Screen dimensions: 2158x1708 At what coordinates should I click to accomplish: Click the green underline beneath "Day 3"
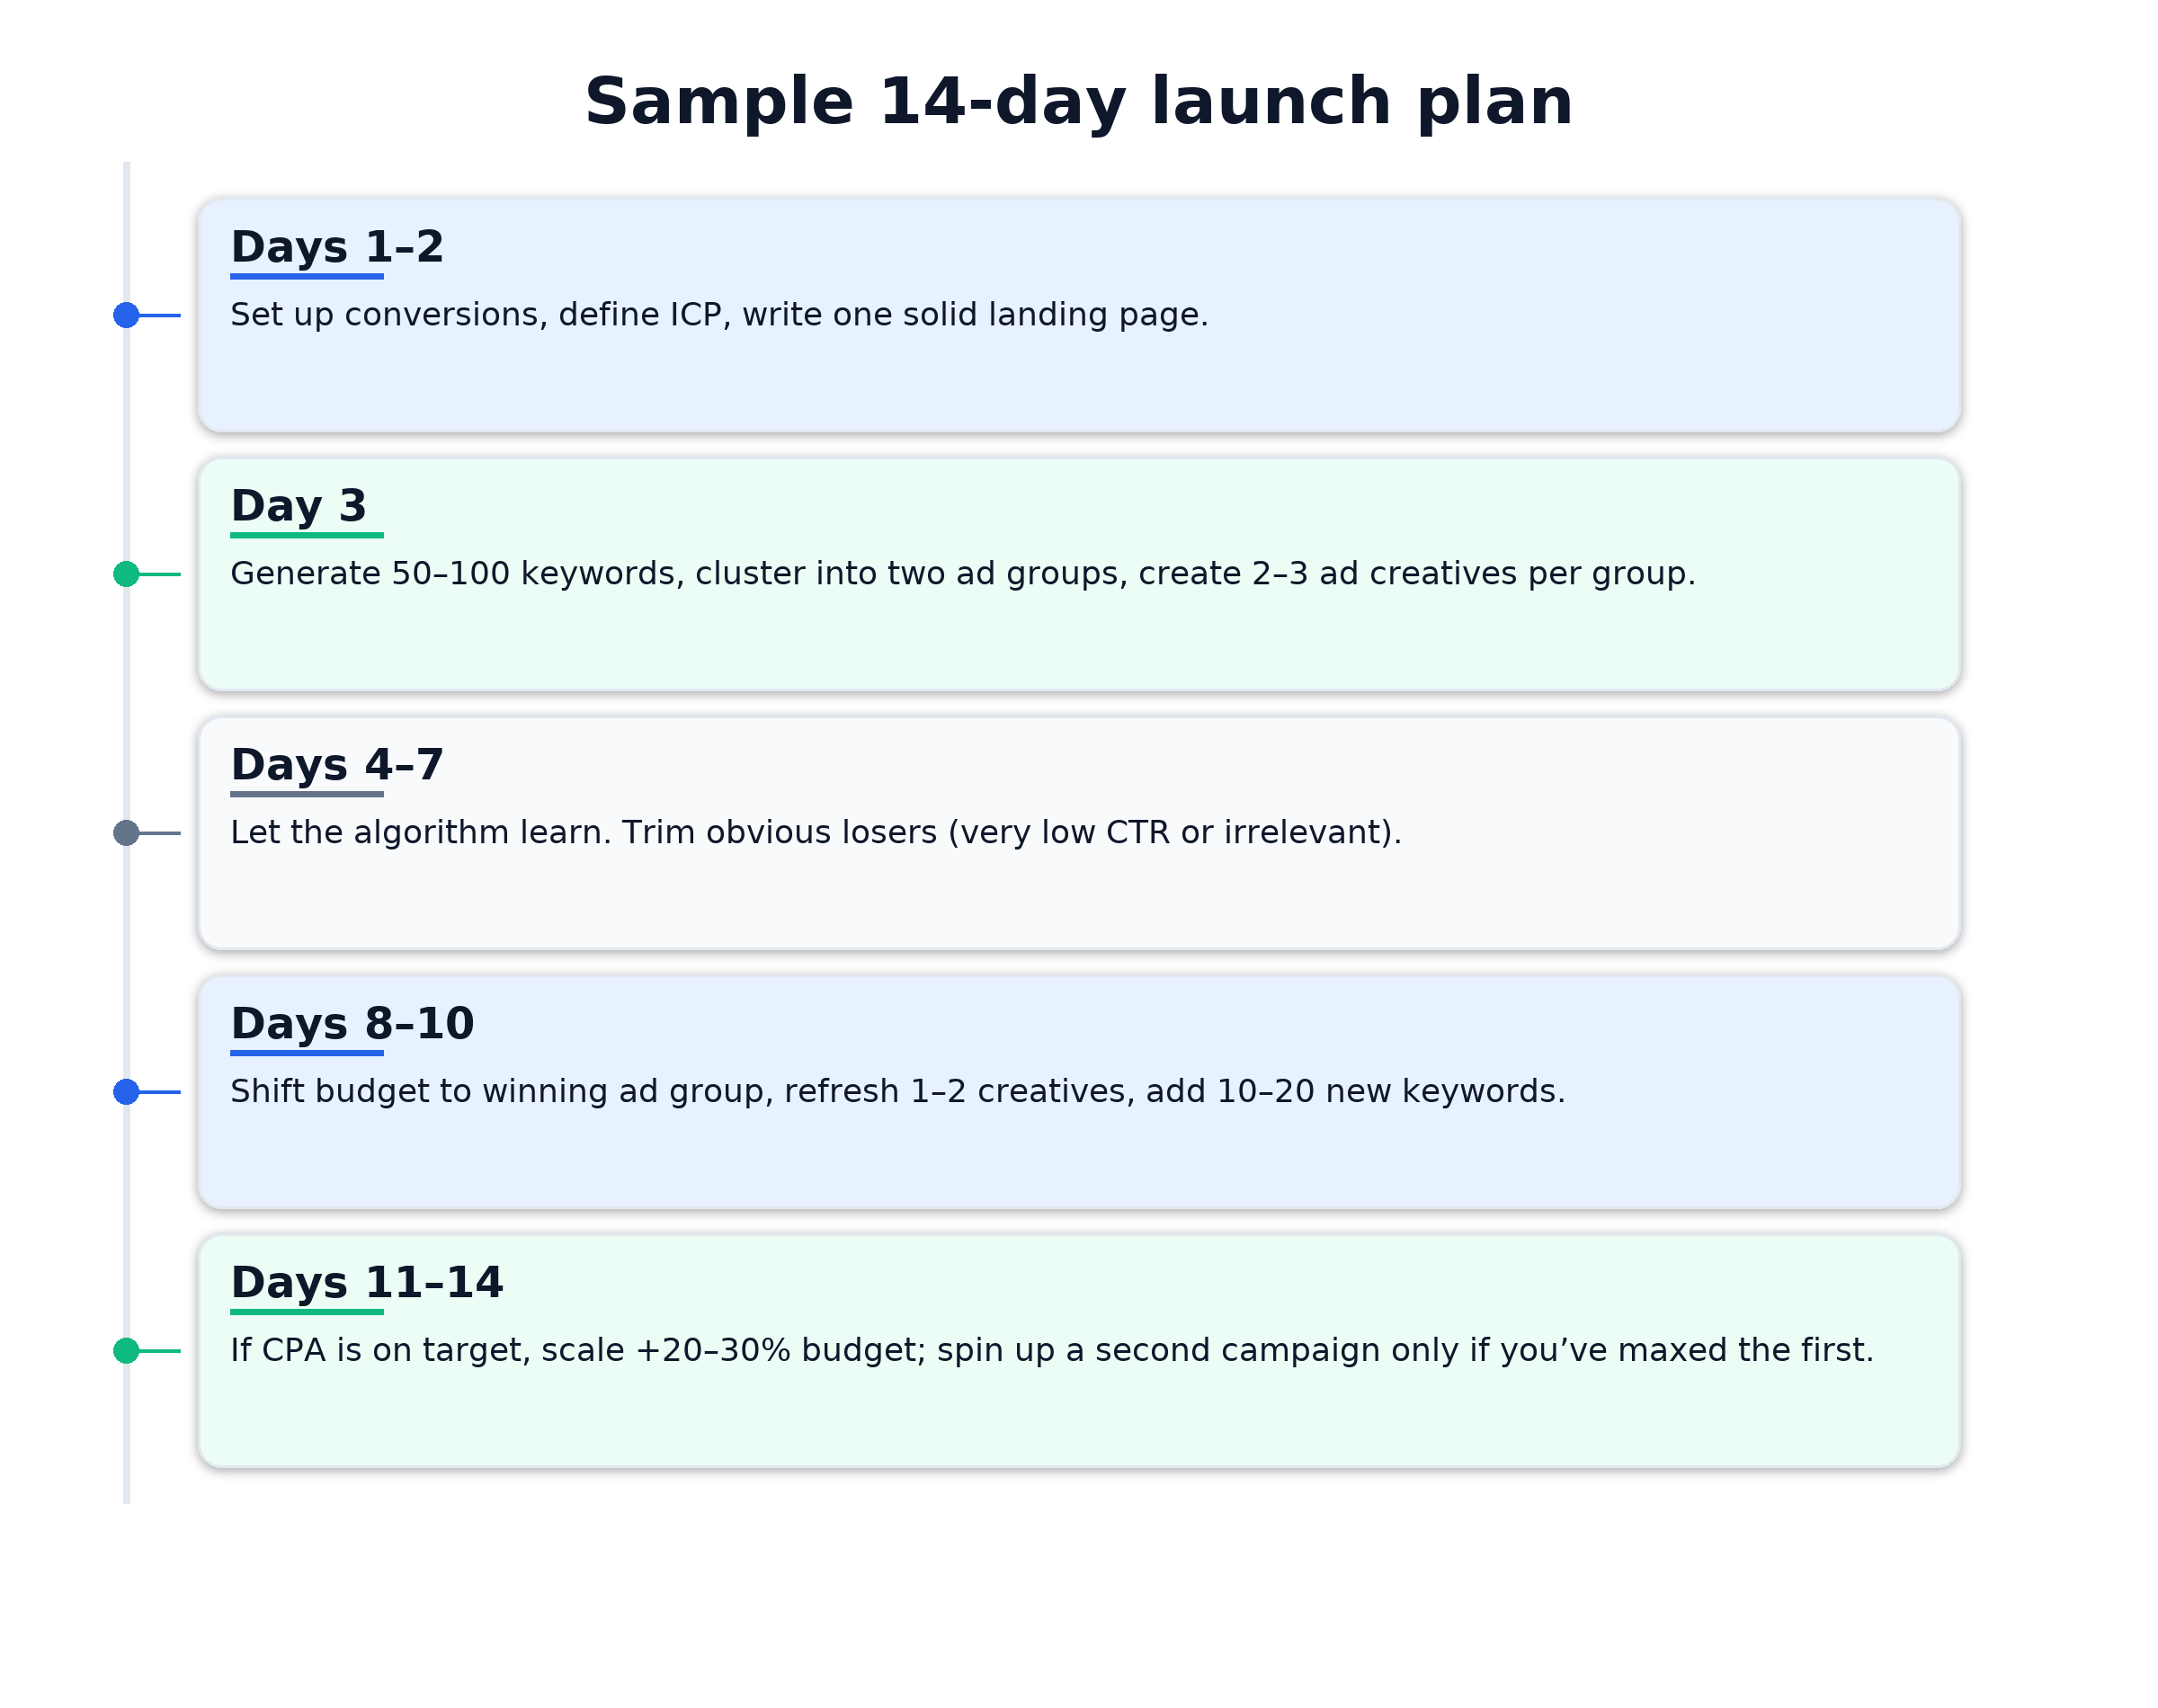coord(307,535)
